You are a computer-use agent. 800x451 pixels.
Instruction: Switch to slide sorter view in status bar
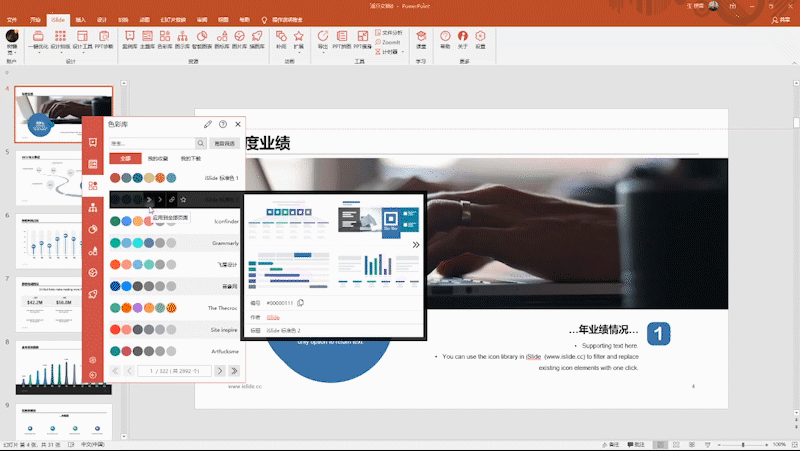pyautogui.click(x=677, y=445)
